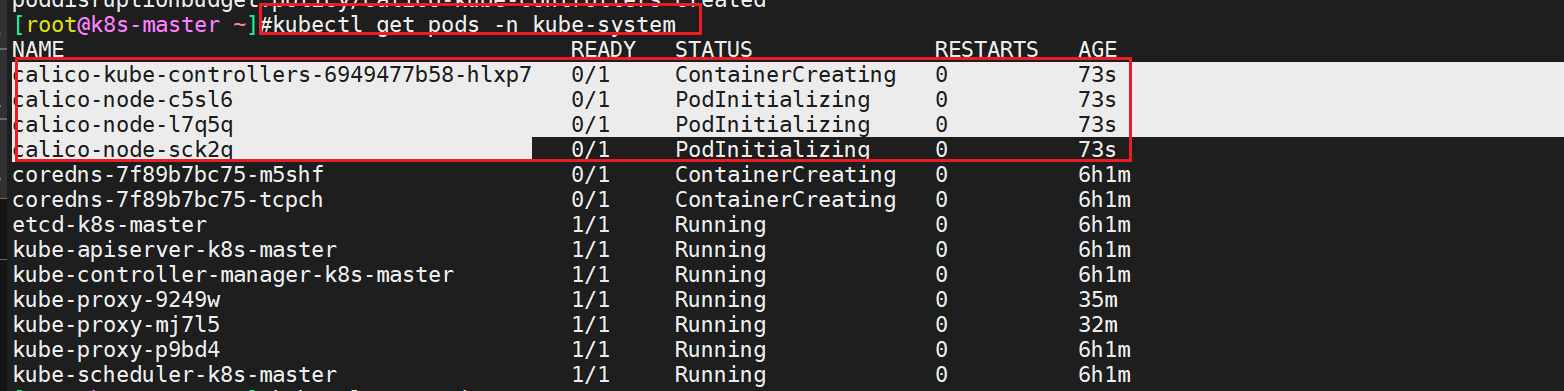
Task: Click the kube-controller-manager-k8s-master pod name
Action: pos(233,275)
